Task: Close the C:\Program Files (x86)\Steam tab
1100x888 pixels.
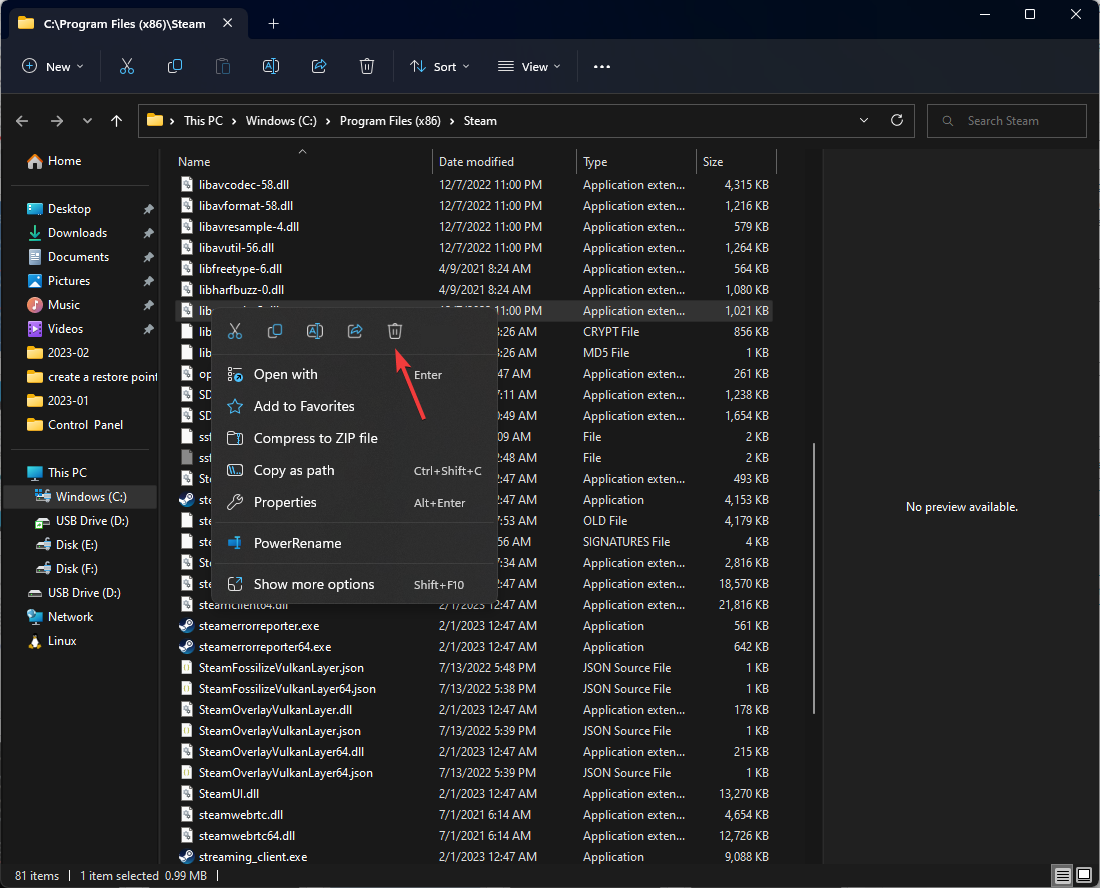Action: click(x=228, y=23)
